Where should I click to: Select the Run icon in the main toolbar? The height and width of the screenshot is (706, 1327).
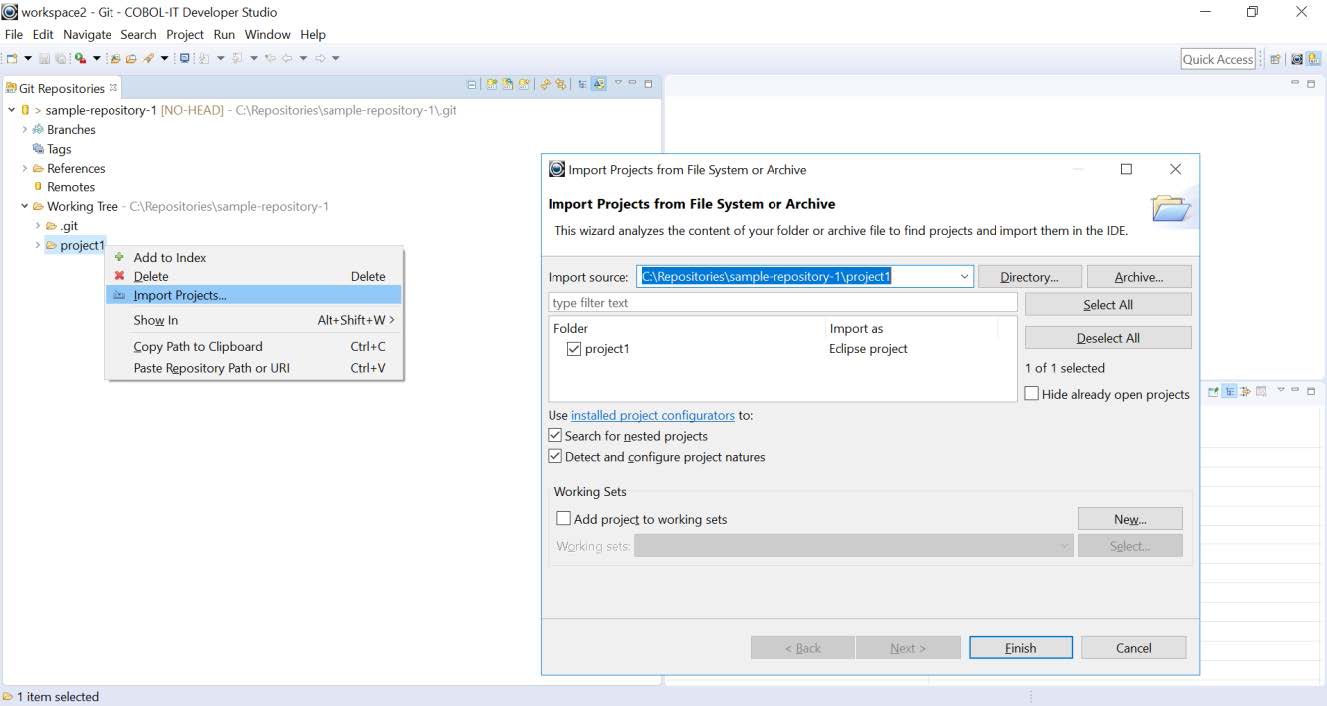point(79,57)
